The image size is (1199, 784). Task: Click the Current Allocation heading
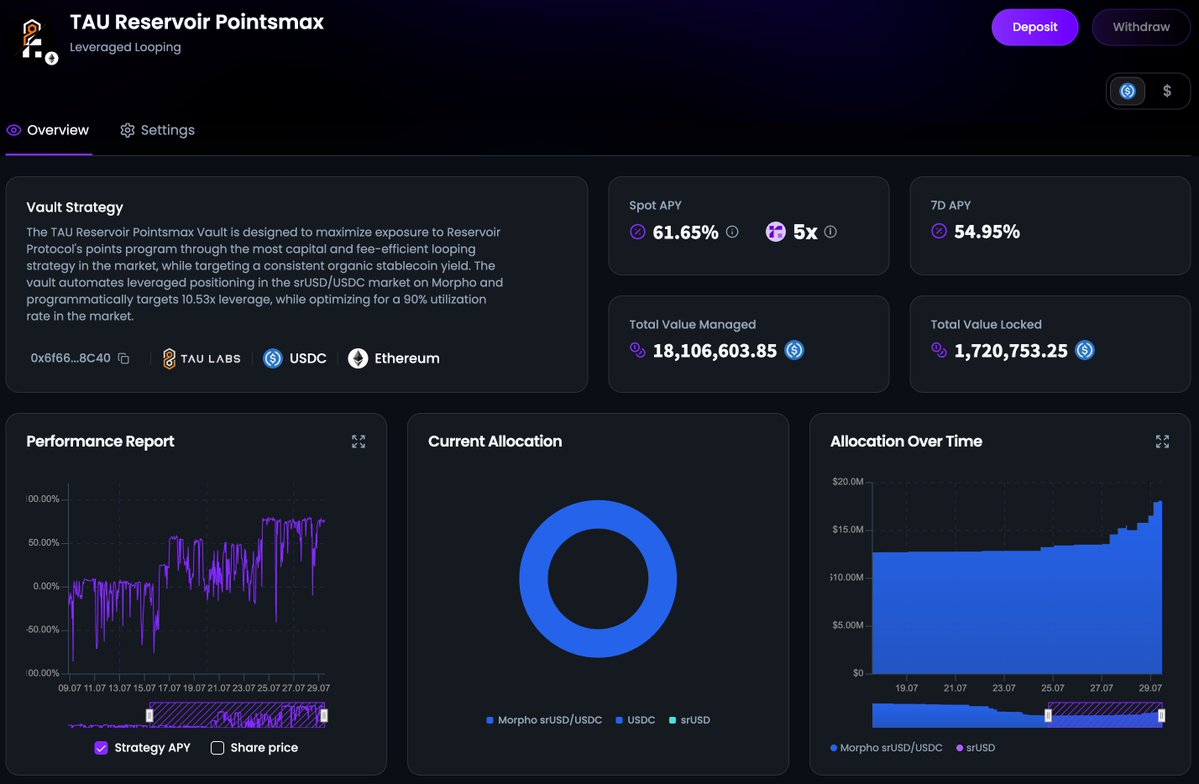coord(495,441)
